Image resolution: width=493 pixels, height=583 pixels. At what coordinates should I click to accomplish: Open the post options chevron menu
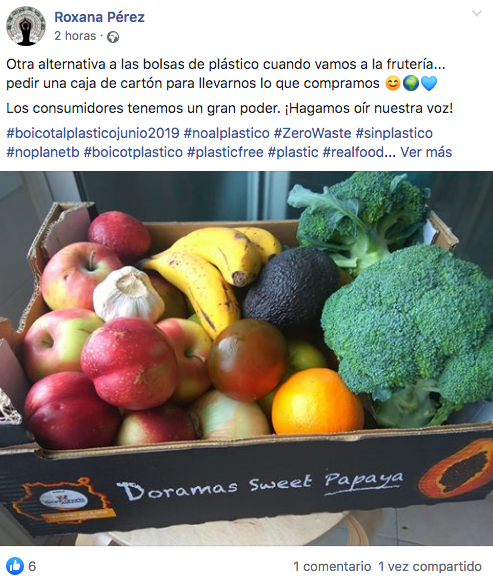click(477, 13)
